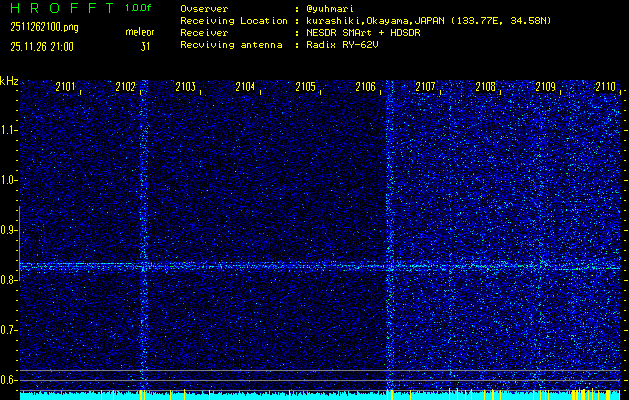629x400 pixels.
Task: Click the timestamp 25.11.26 21:00
Action: point(42,47)
